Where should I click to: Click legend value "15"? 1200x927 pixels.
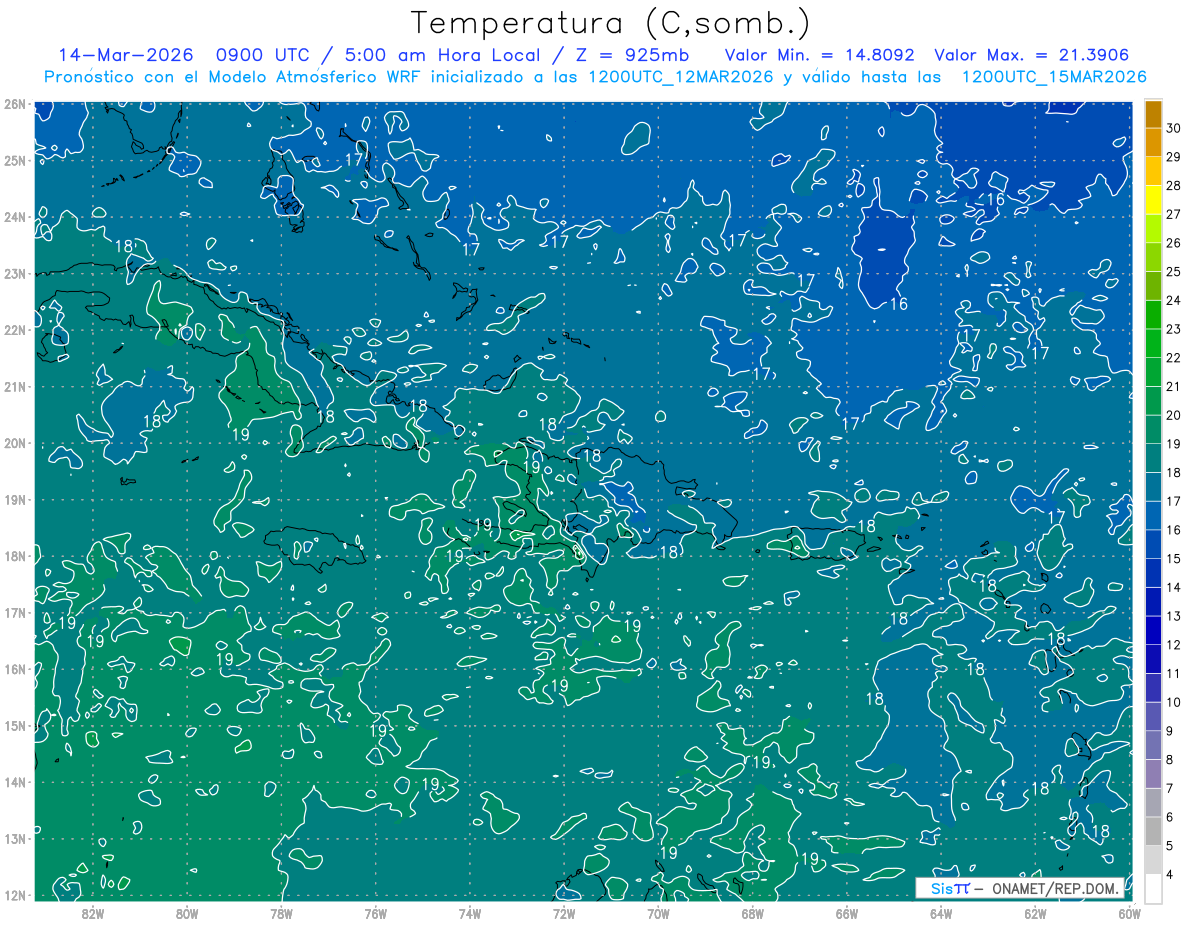point(1173,559)
